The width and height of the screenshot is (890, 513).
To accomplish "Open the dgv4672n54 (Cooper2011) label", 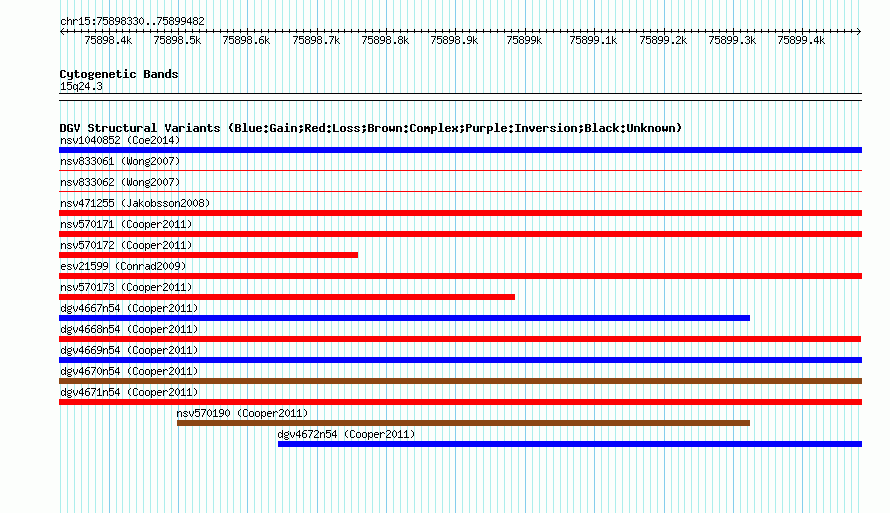I will pos(346,434).
